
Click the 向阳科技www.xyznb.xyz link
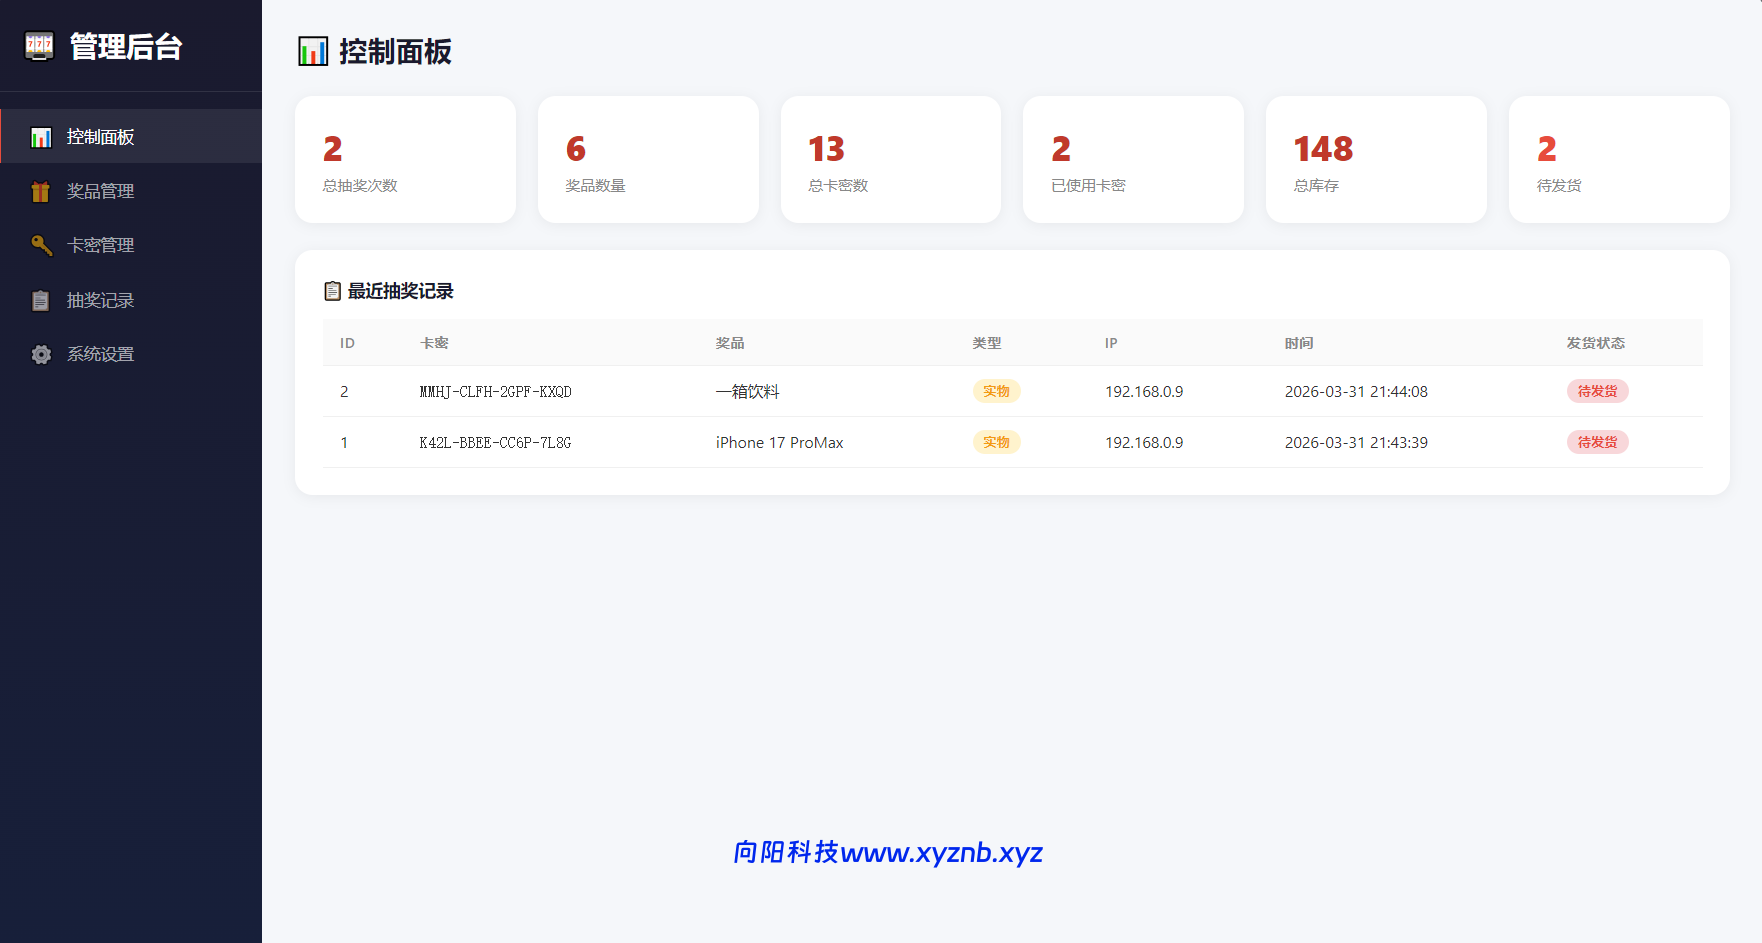pos(888,853)
